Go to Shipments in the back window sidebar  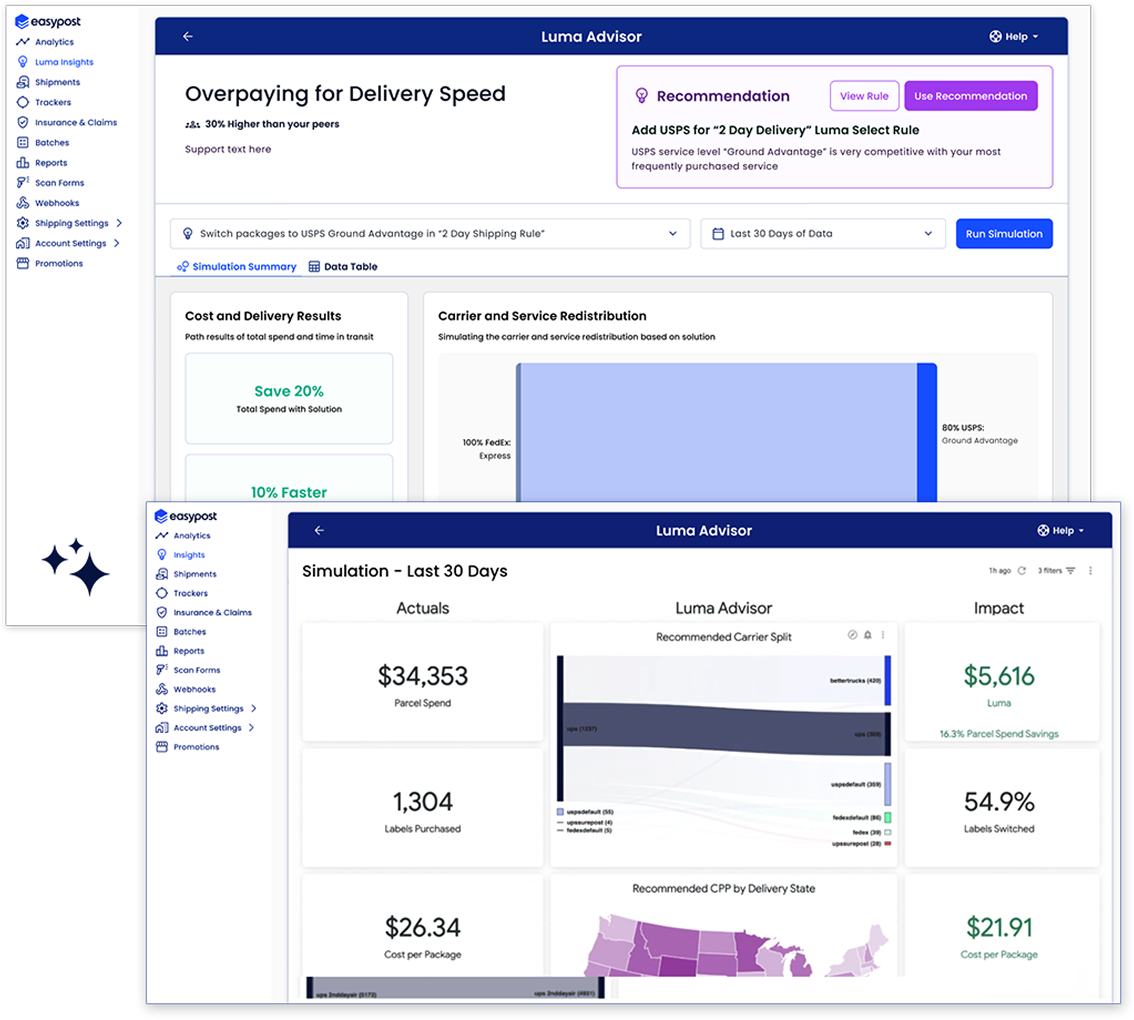(48, 82)
